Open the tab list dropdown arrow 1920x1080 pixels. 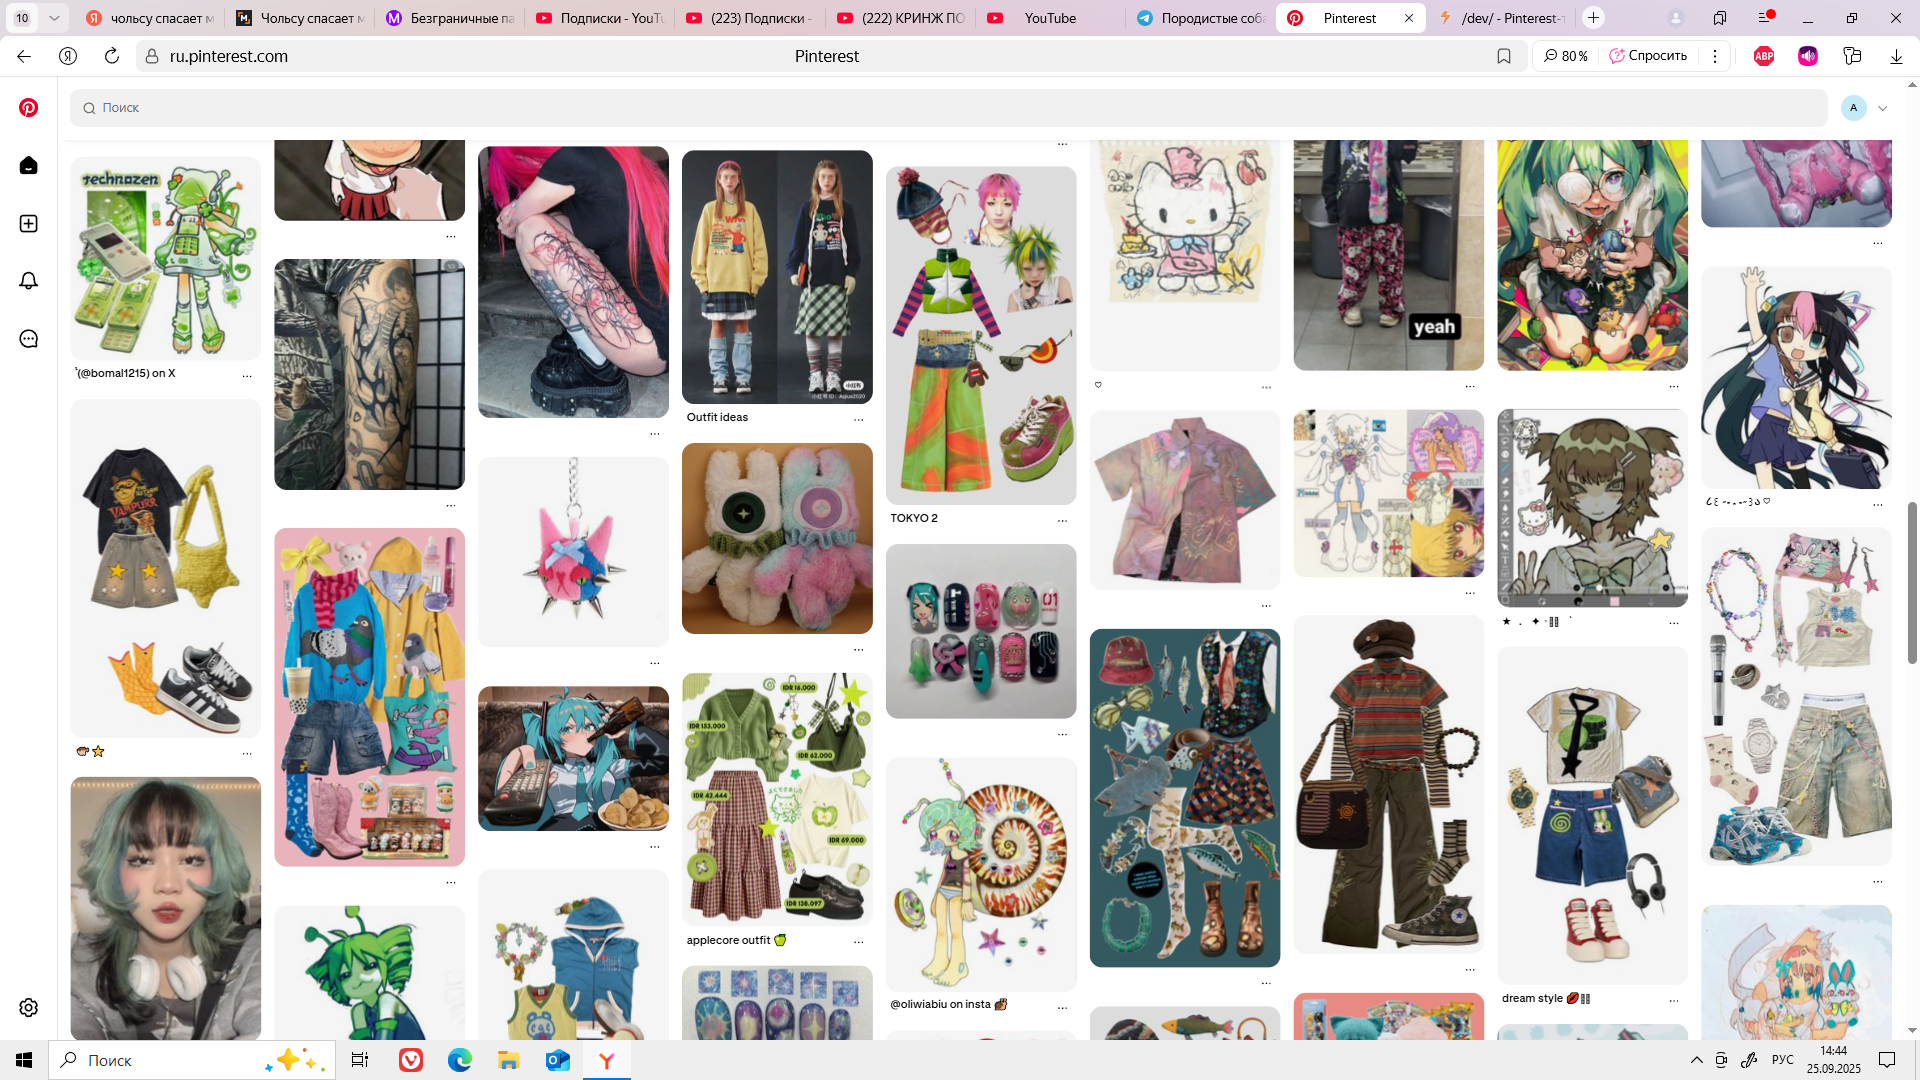pos(54,18)
